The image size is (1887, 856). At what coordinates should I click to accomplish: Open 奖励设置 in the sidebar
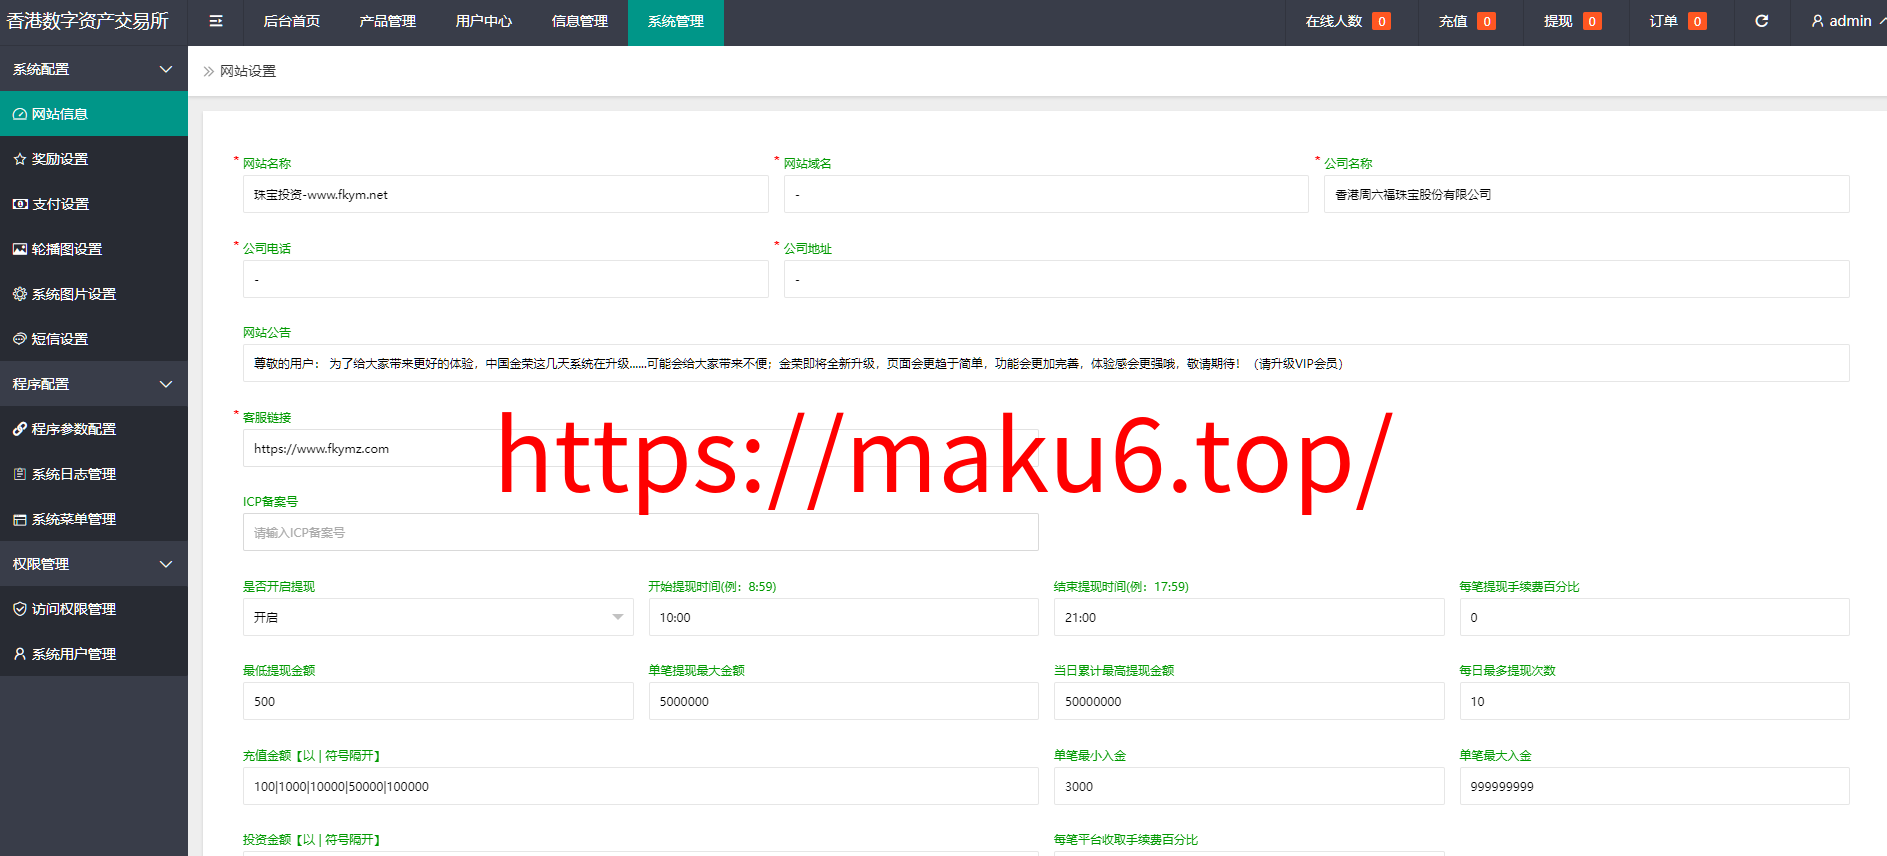click(94, 159)
